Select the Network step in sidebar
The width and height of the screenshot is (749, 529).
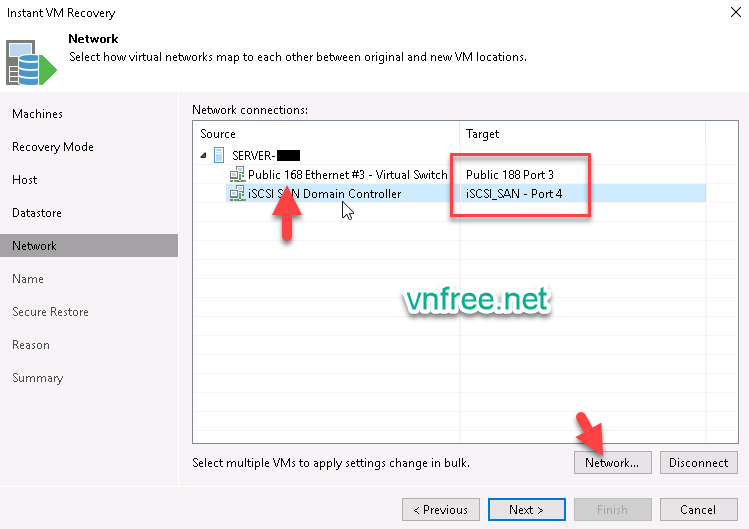tap(34, 246)
